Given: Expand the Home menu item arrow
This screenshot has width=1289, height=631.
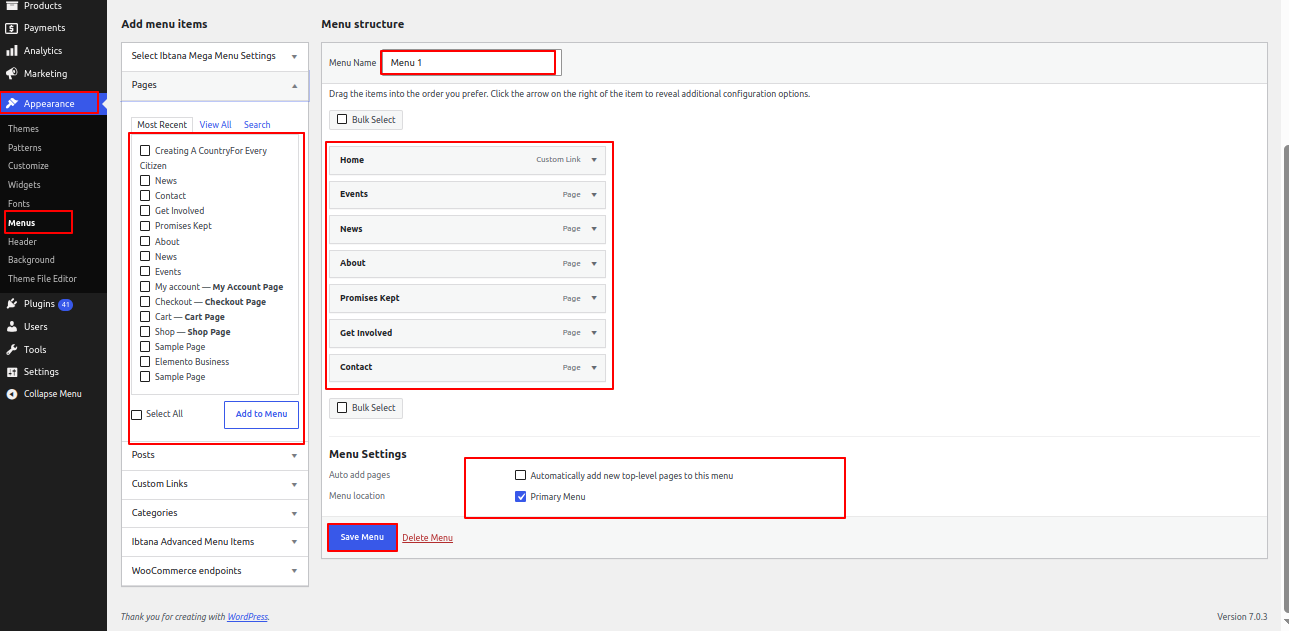Looking at the screenshot, I should [594, 160].
